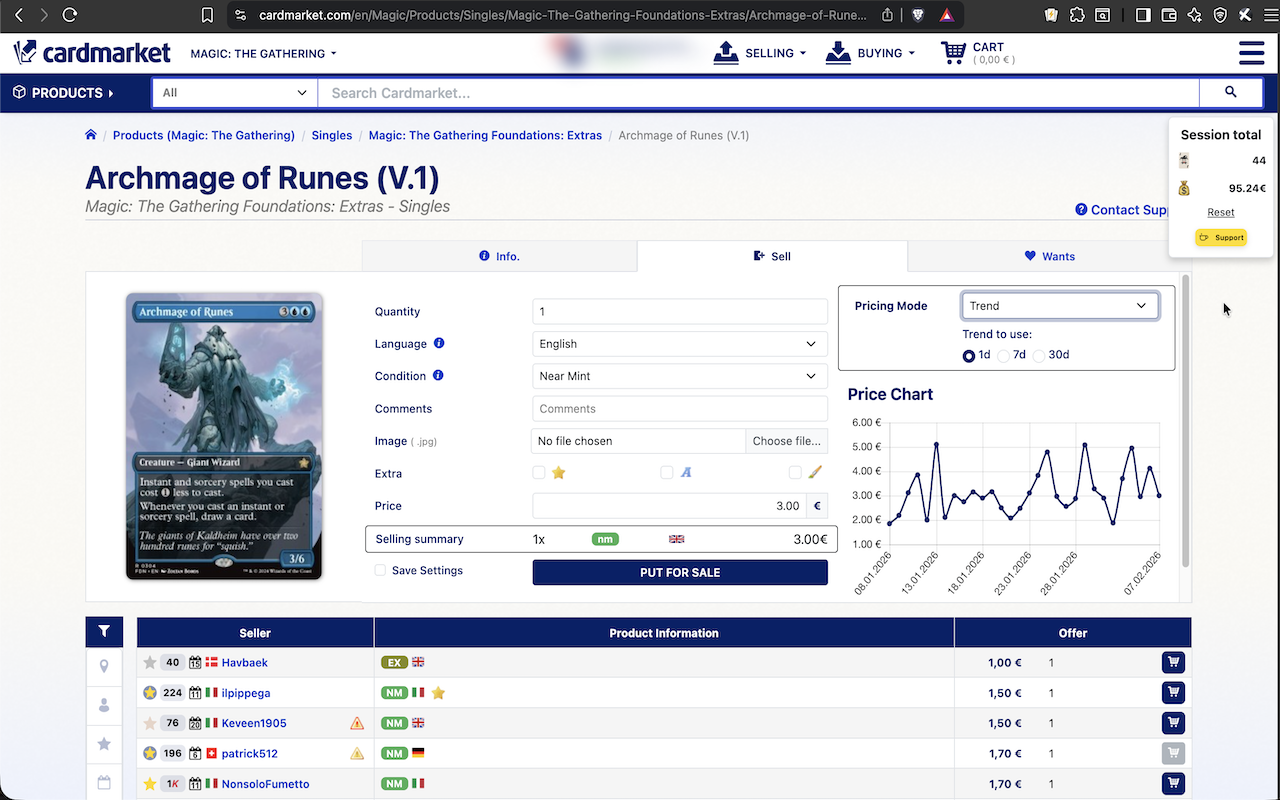Open the Condition dropdown
The height and width of the screenshot is (800, 1280).
click(x=679, y=376)
